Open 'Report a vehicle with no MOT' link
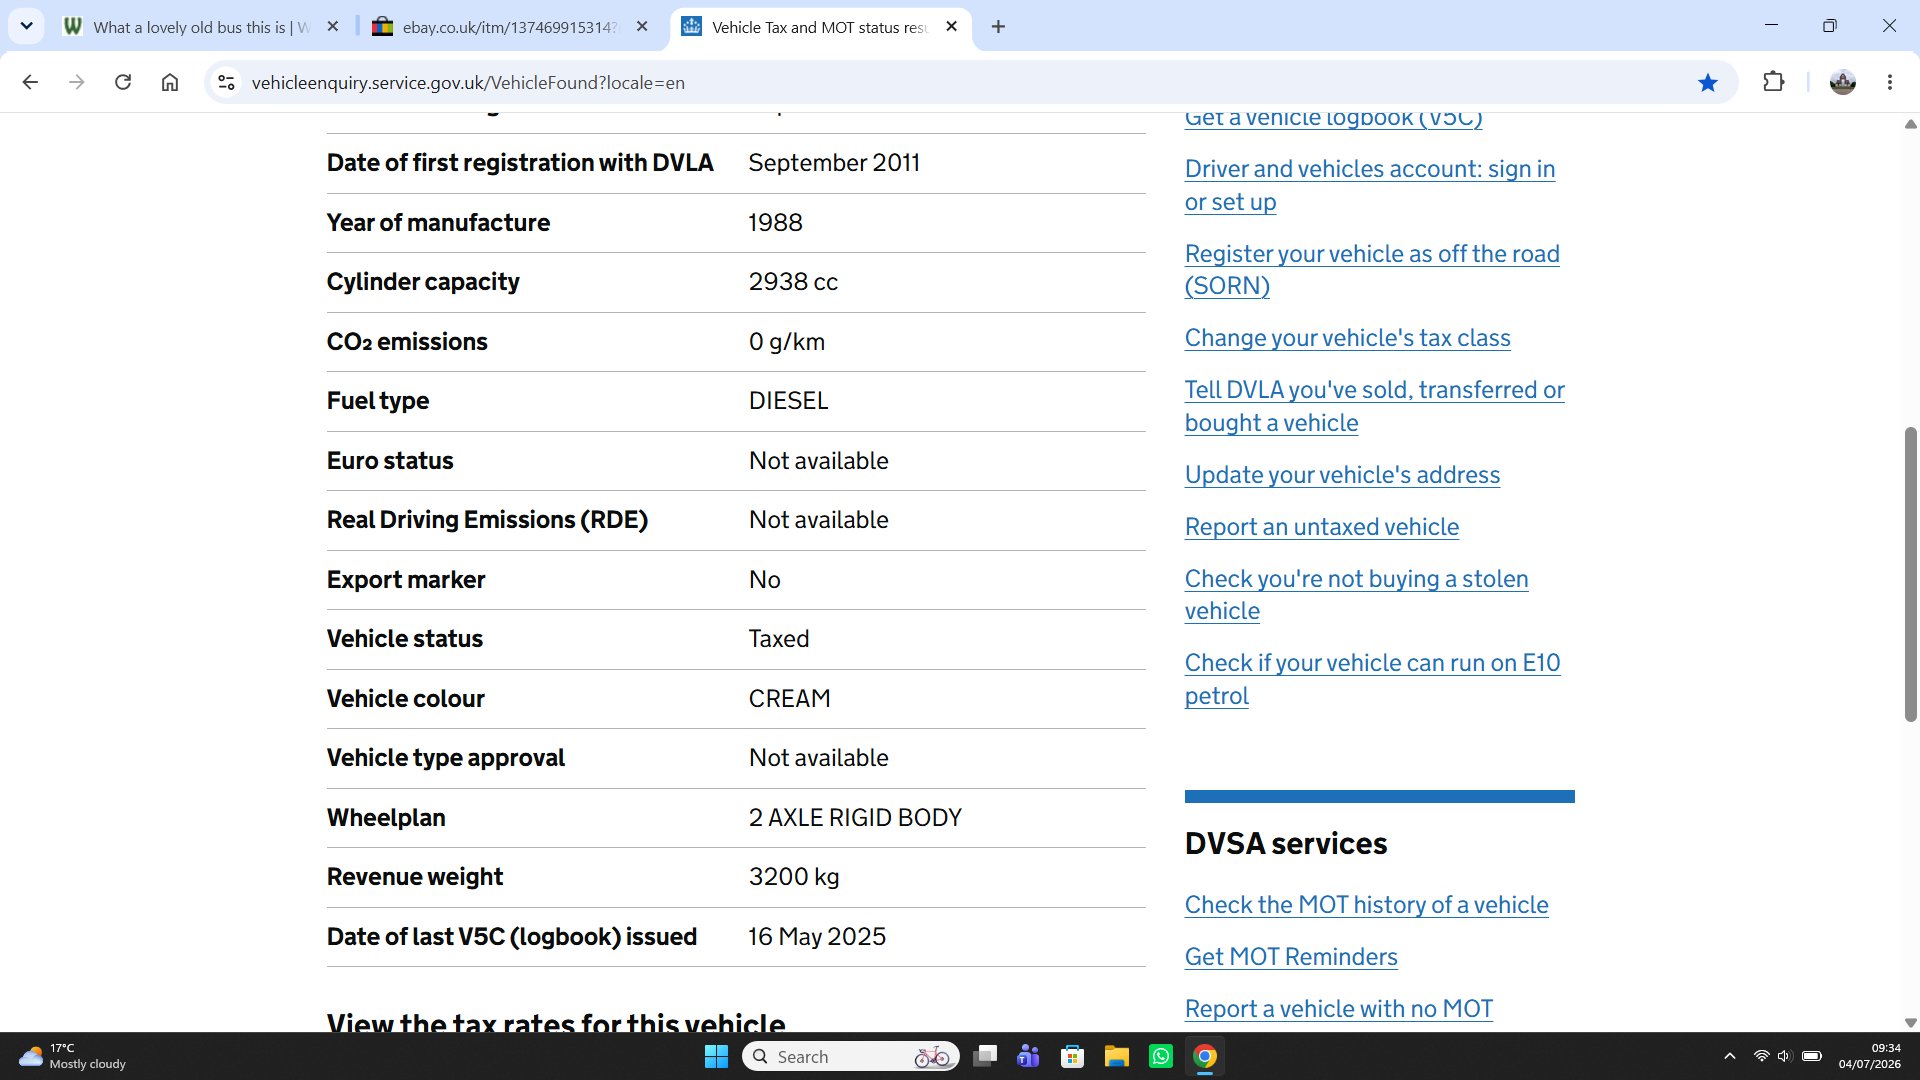 [1338, 1009]
